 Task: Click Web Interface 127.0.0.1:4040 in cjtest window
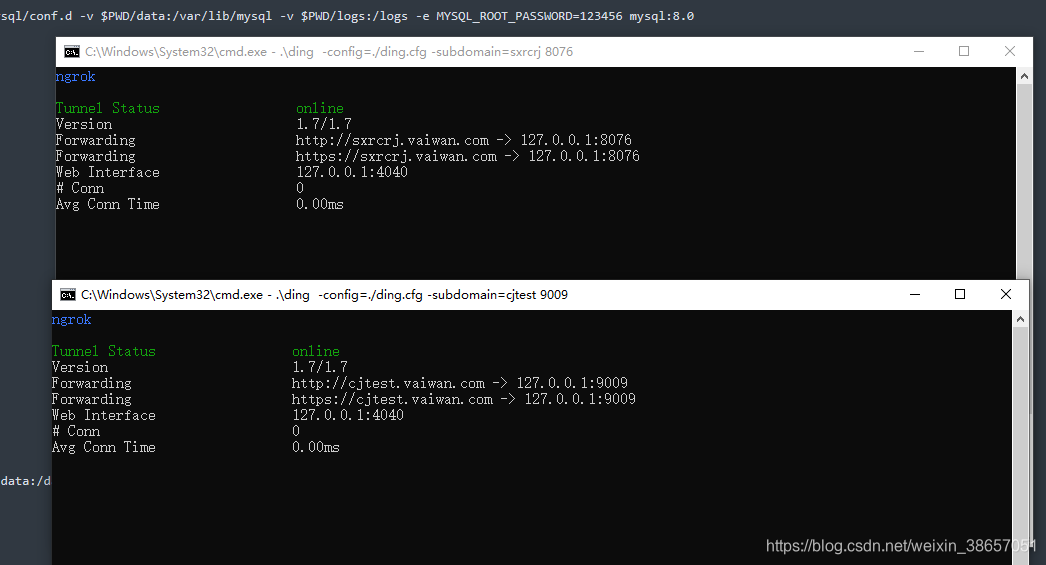pos(348,415)
